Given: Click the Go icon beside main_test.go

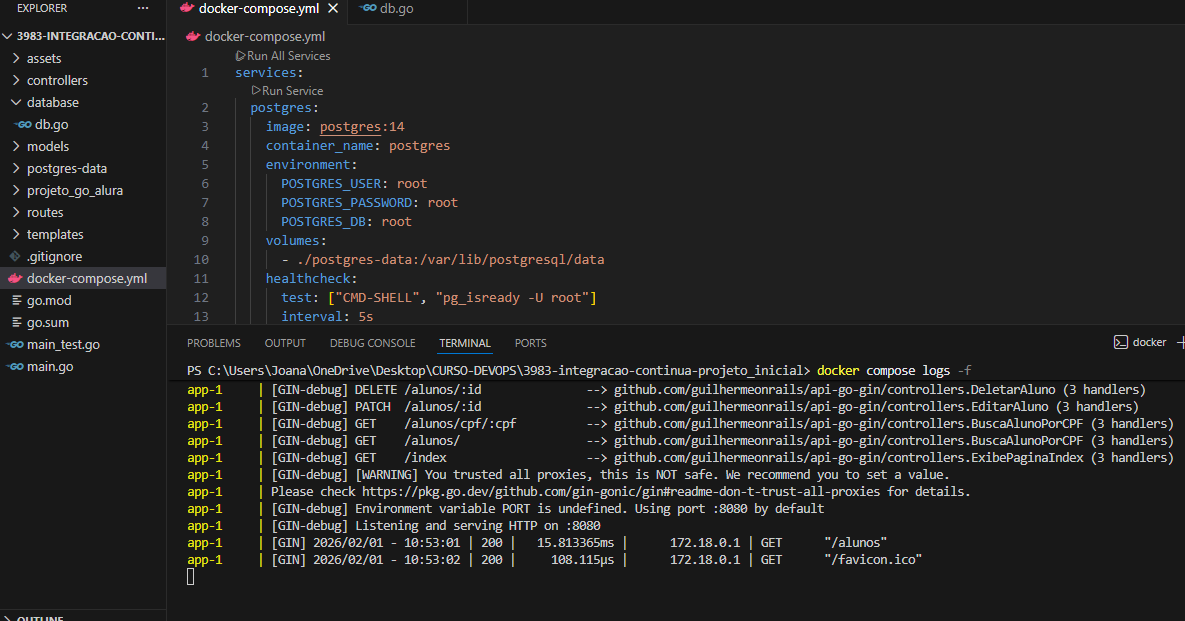Looking at the screenshot, I should 14,345.
